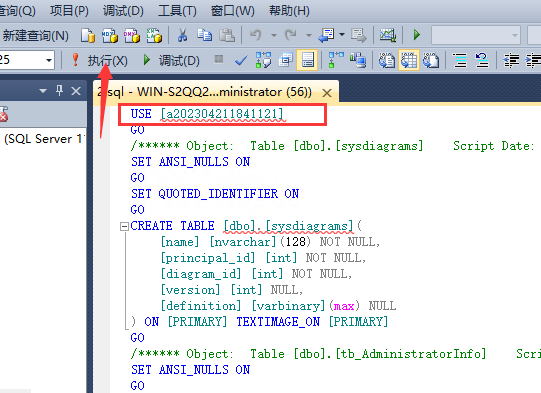541x393 pixels.
Task: Comment out the selected lines
Action: pos(460,61)
